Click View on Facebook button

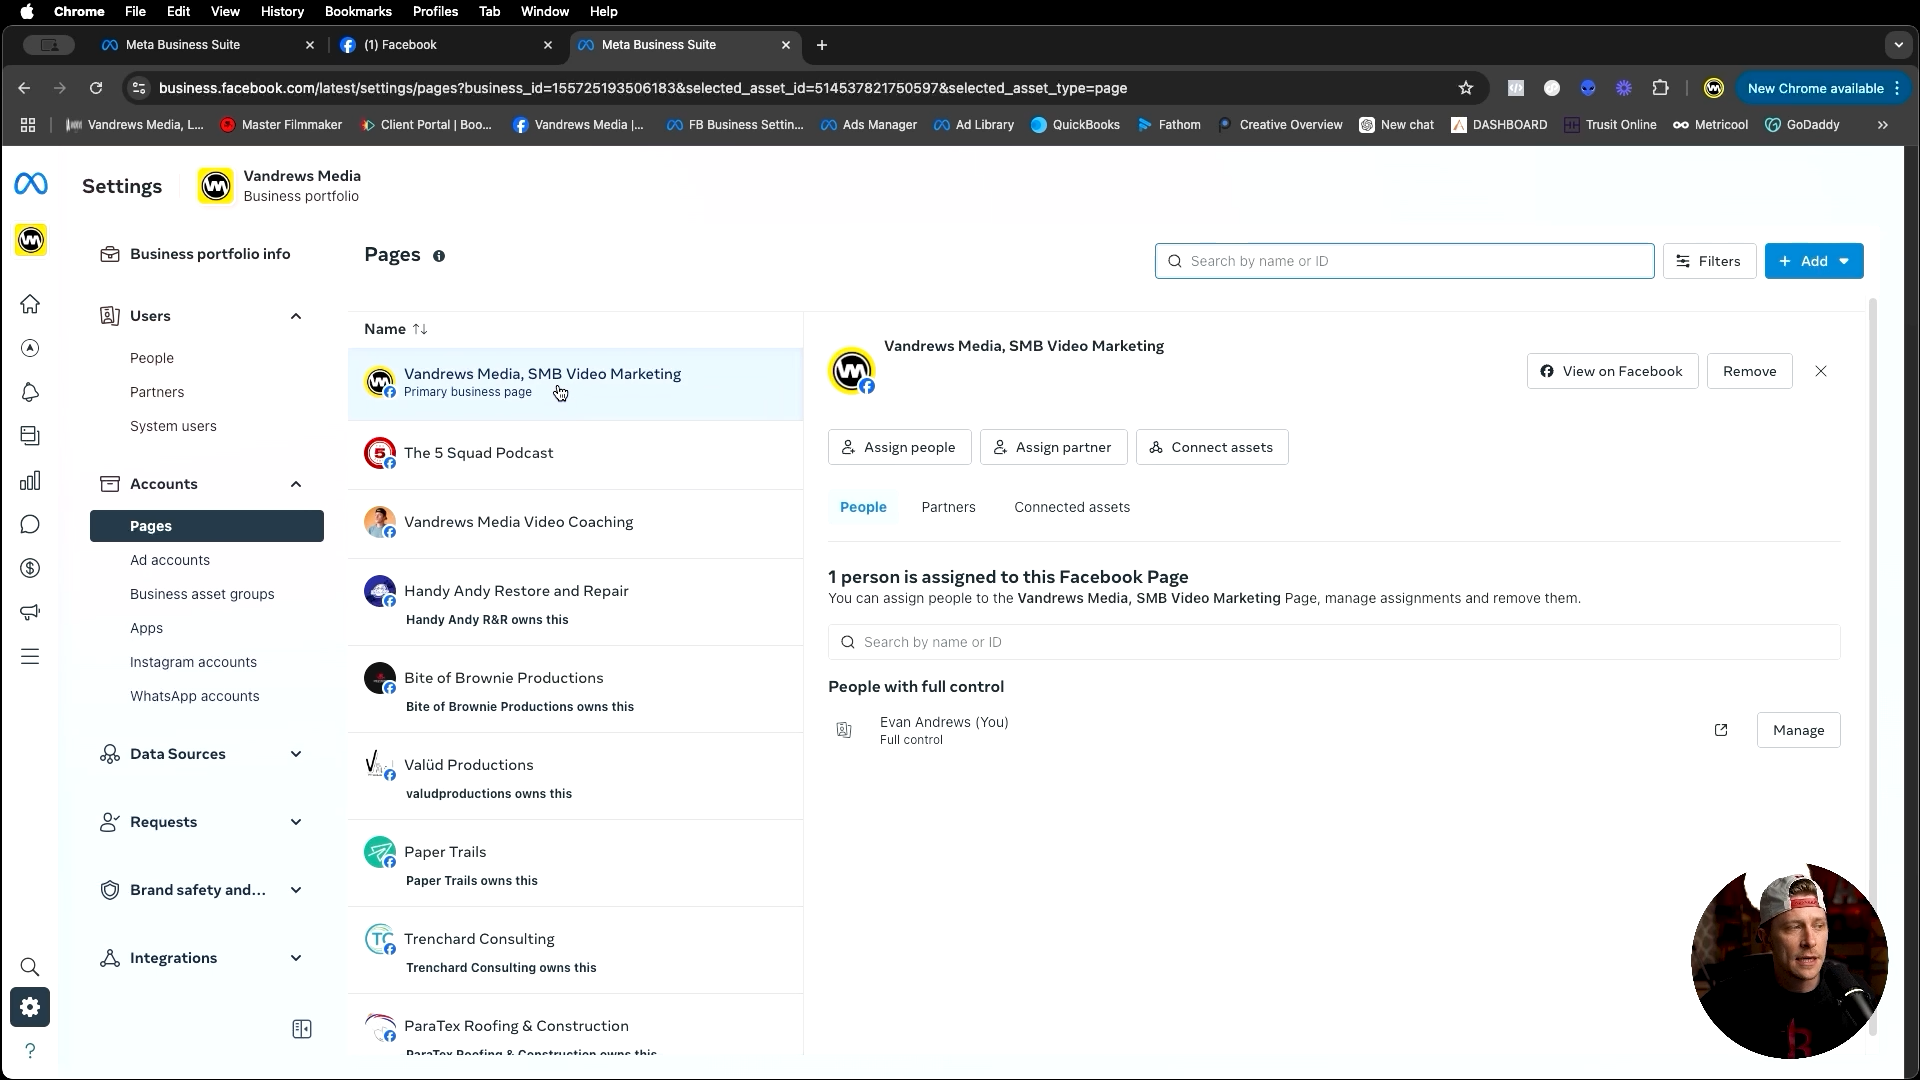tap(1612, 371)
